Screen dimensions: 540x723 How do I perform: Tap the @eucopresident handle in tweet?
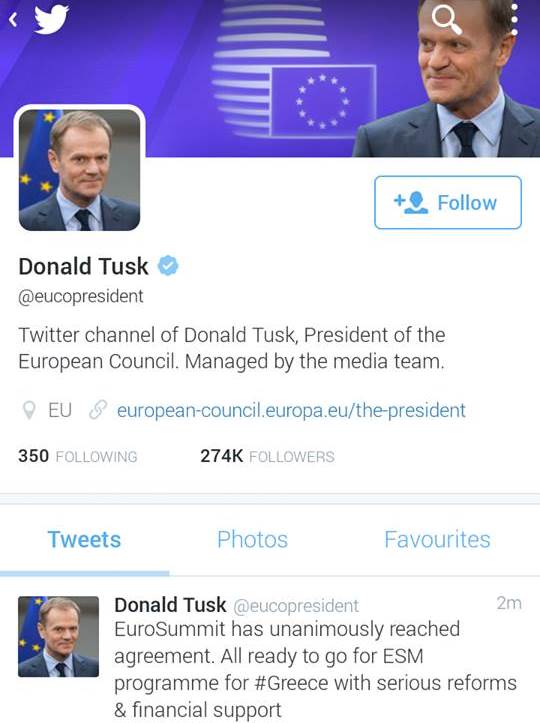(x=296, y=606)
